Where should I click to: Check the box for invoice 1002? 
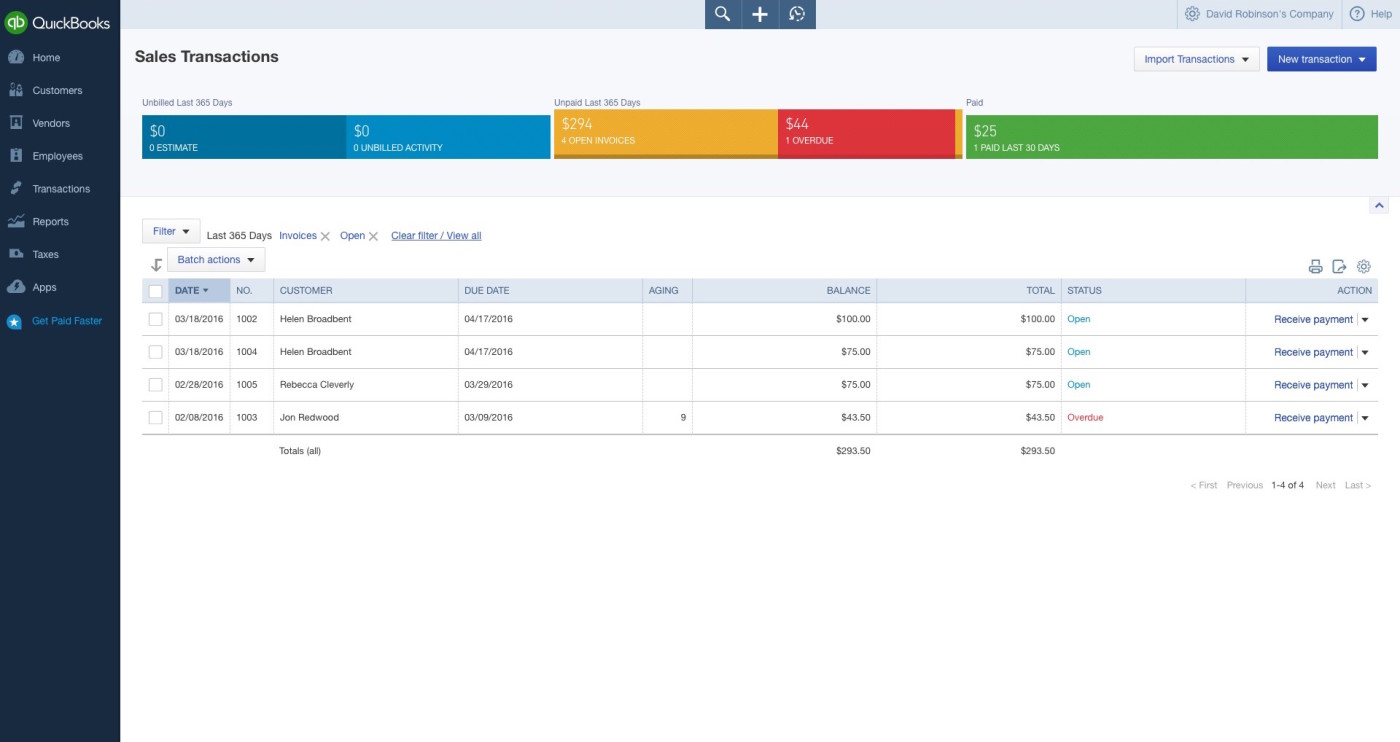coord(155,319)
